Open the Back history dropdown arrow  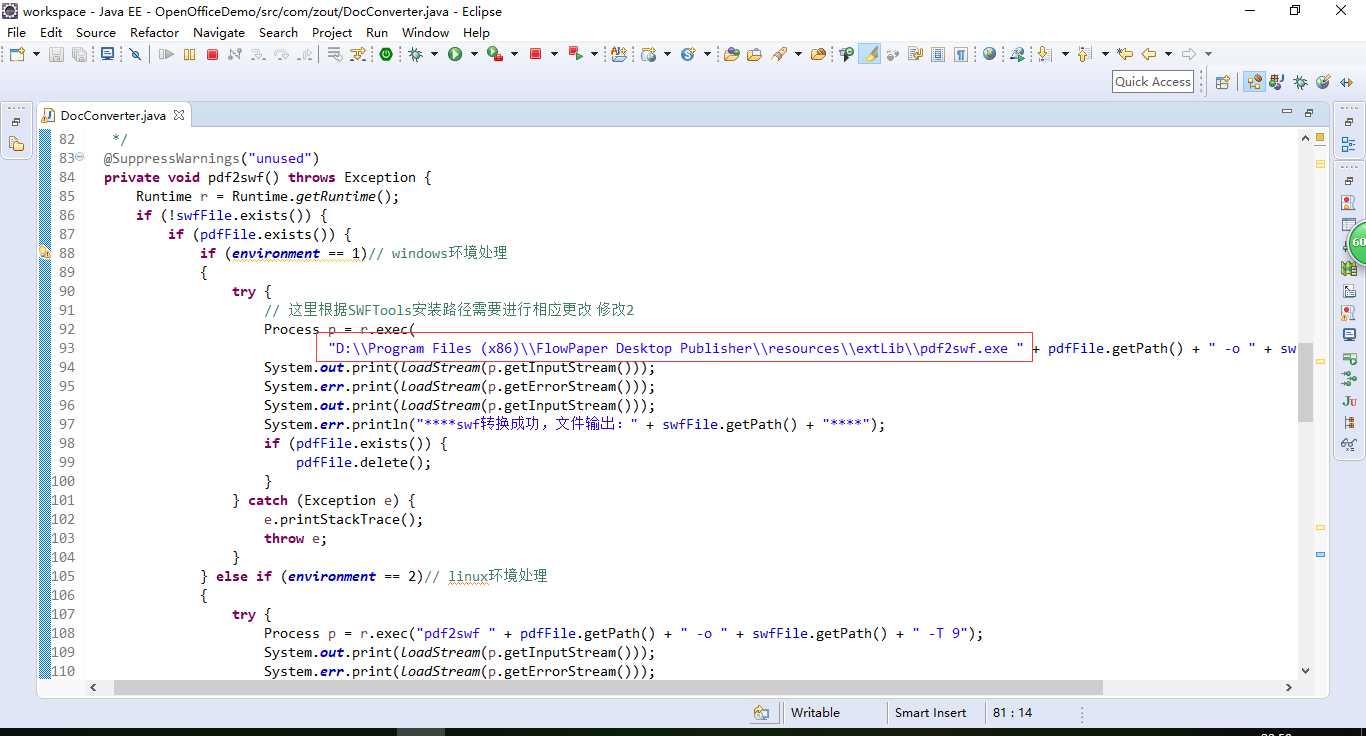(x=1168, y=54)
